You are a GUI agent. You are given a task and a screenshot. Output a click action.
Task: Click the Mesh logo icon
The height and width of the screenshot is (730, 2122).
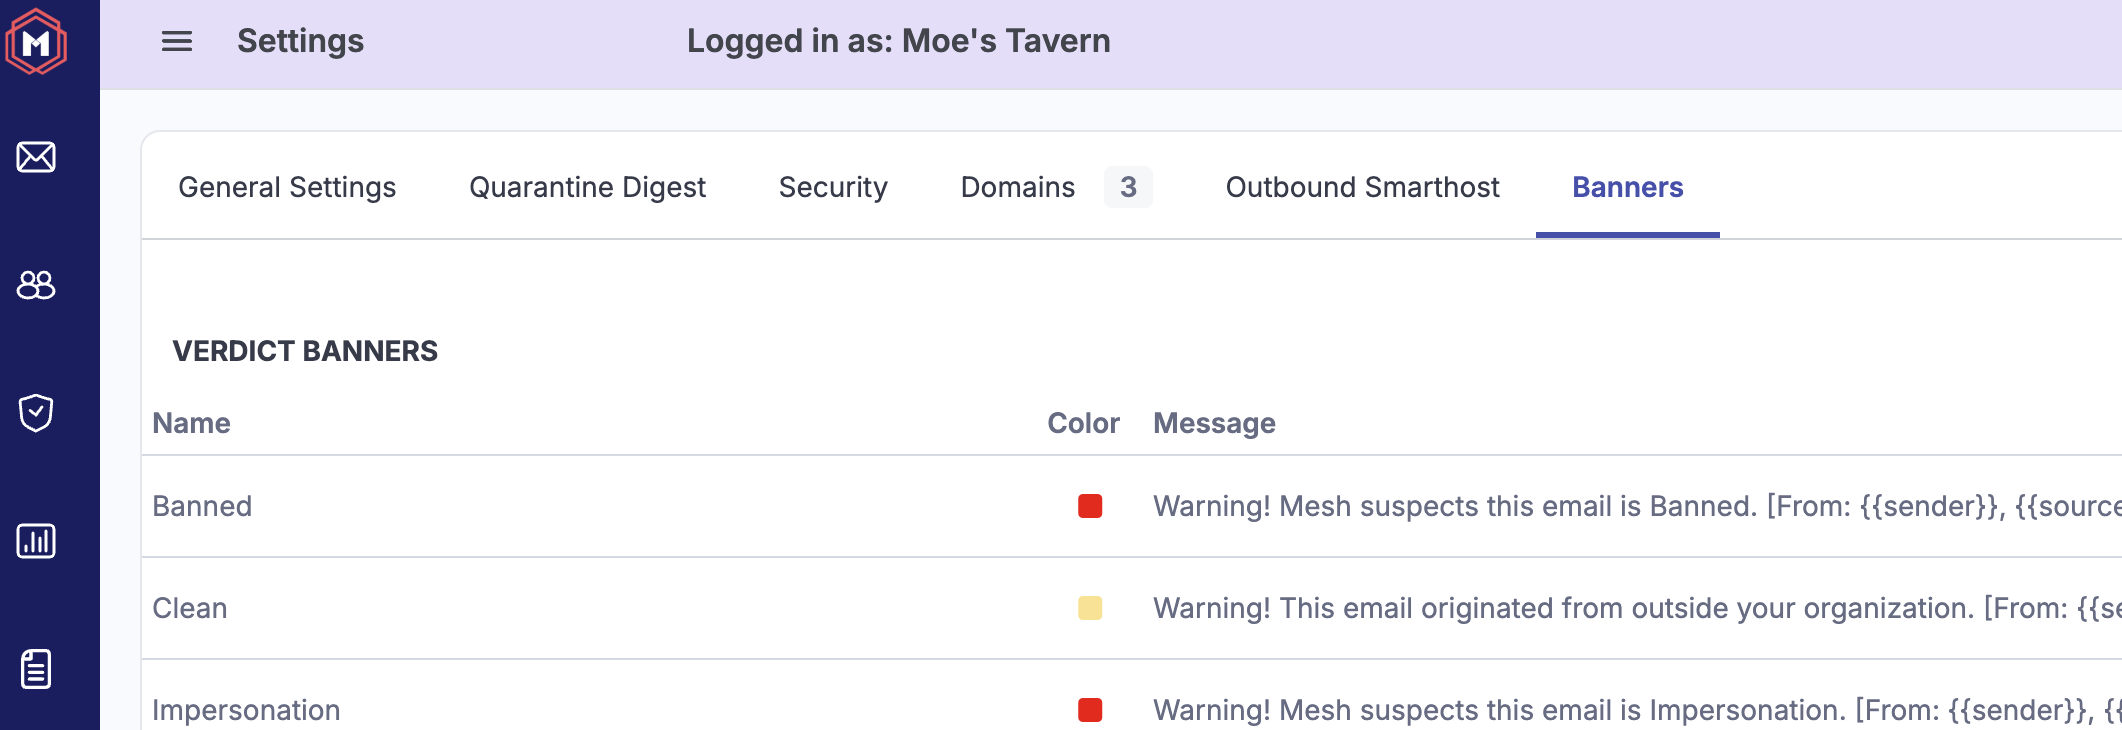36,42
